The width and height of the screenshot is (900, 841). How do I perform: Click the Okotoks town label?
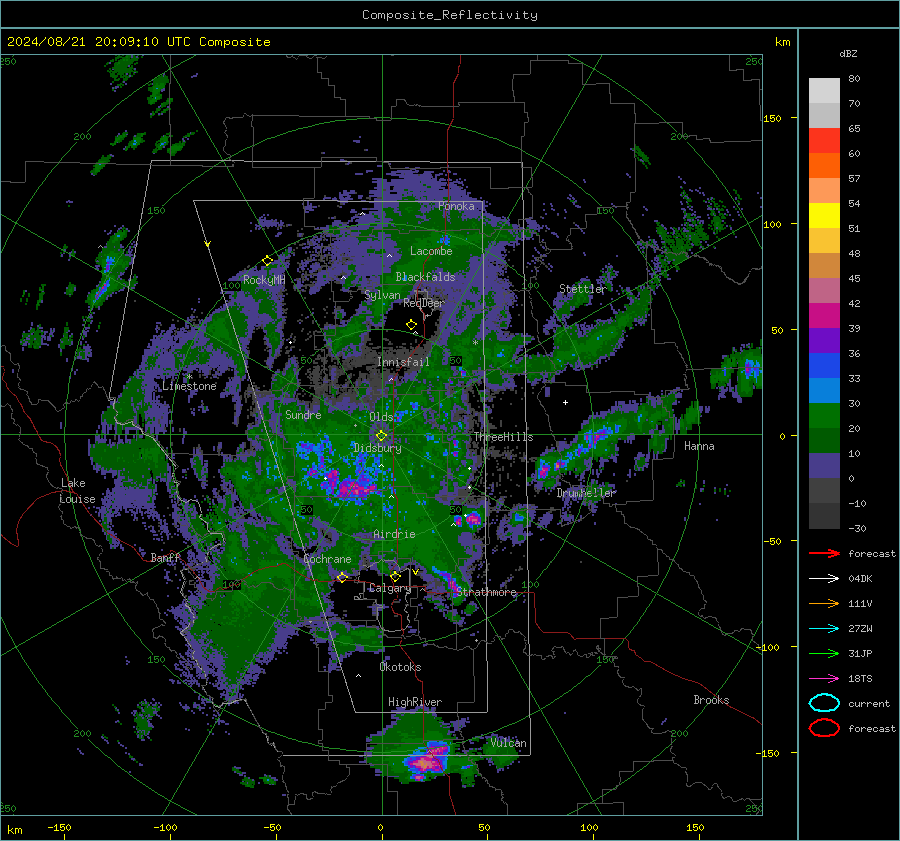tap(400, 668)
